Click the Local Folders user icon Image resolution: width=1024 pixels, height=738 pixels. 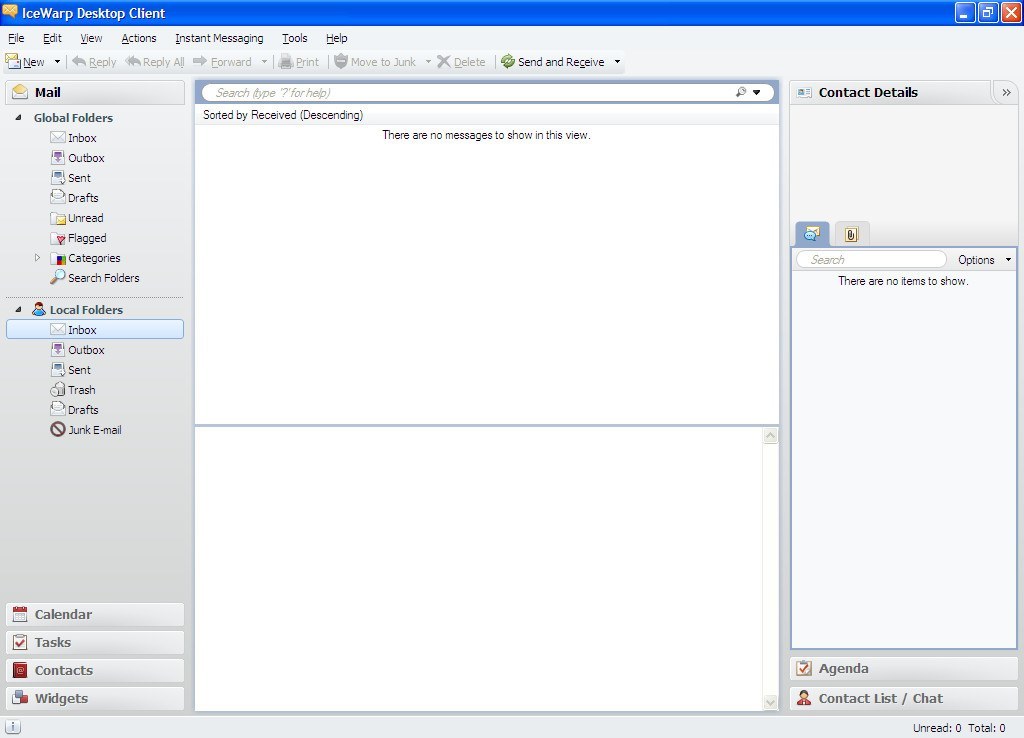[x=39, y=309]
